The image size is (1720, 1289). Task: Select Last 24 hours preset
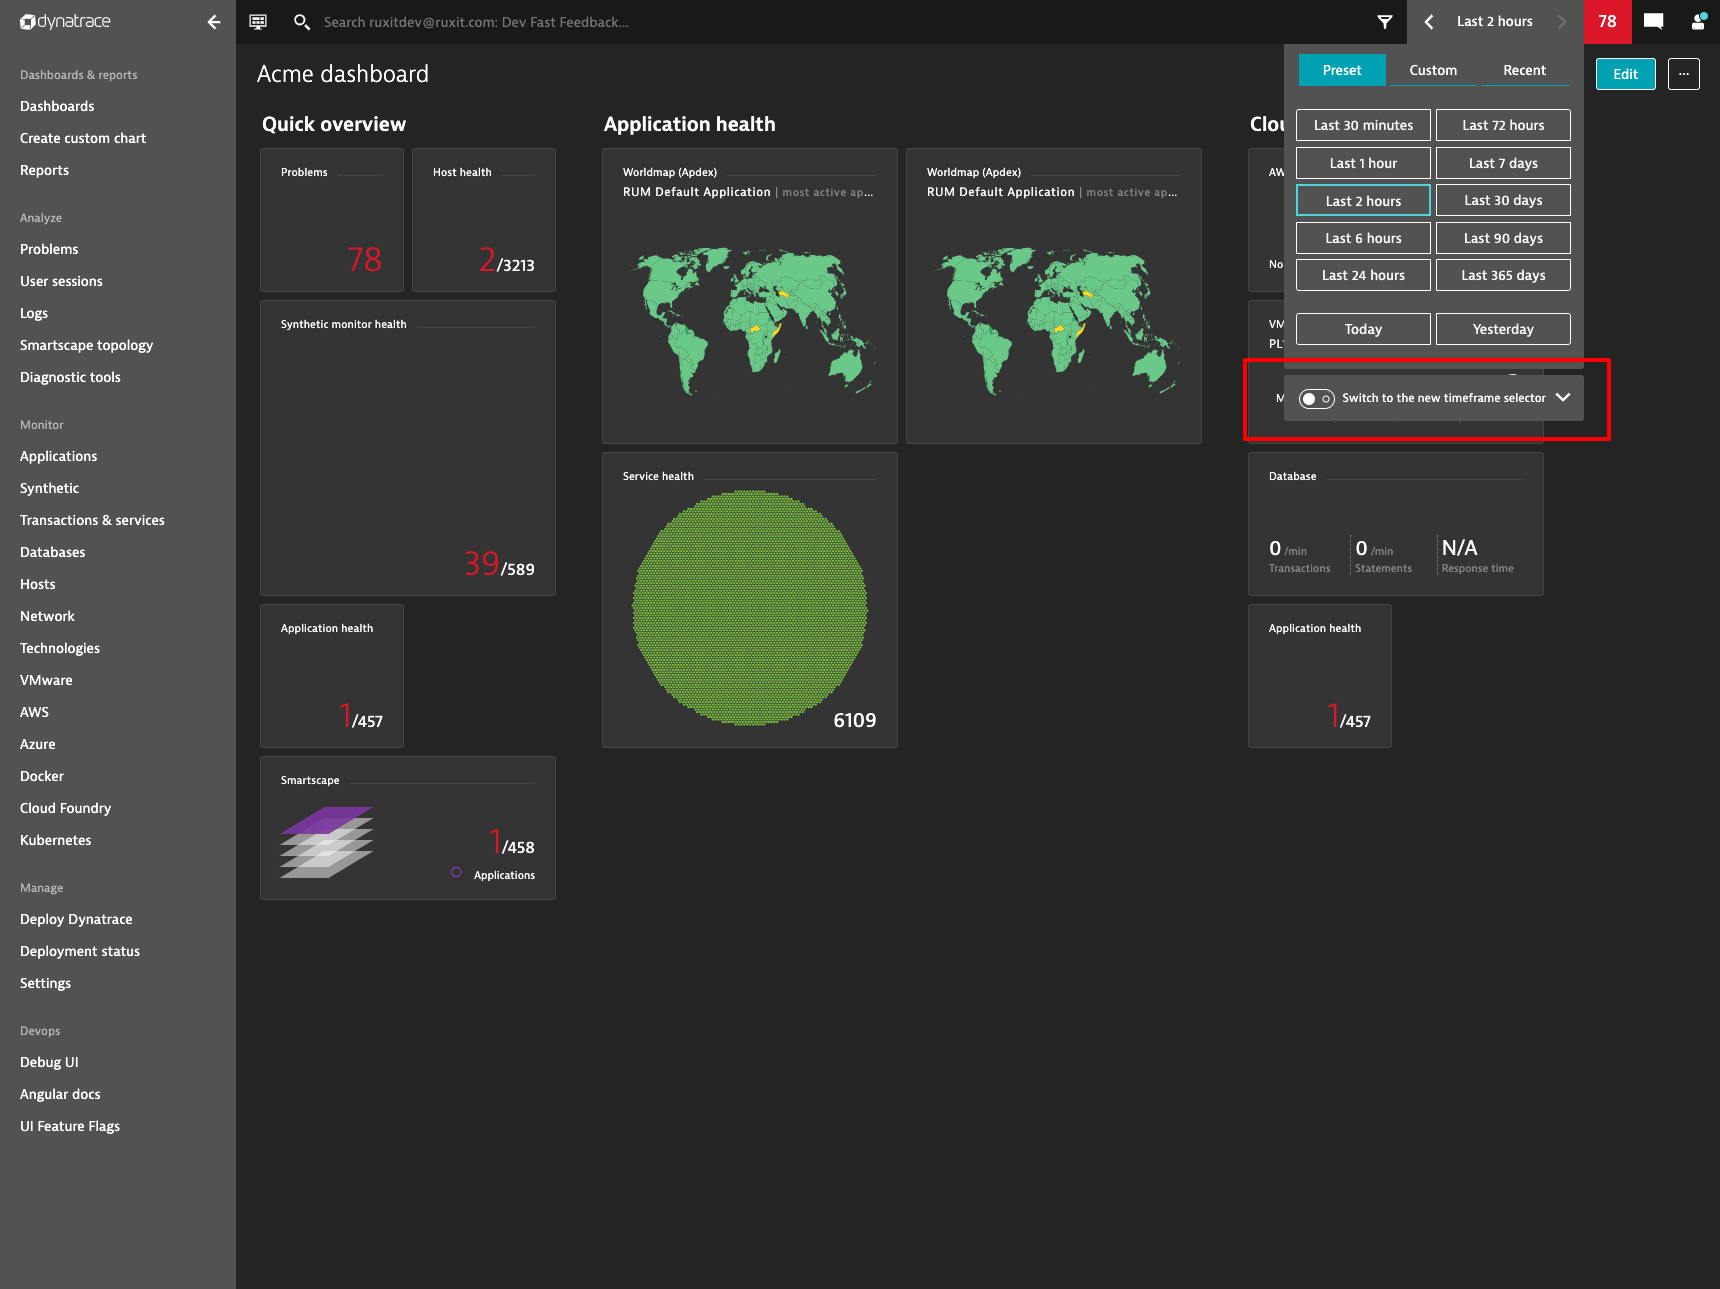pos(1363,275)
